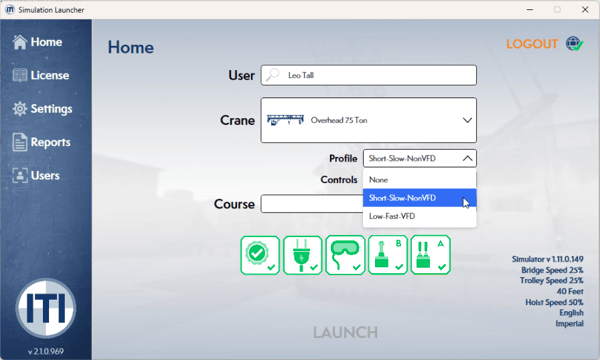Open the Settings menu item
600x360 pixels.
coord(42,109)
